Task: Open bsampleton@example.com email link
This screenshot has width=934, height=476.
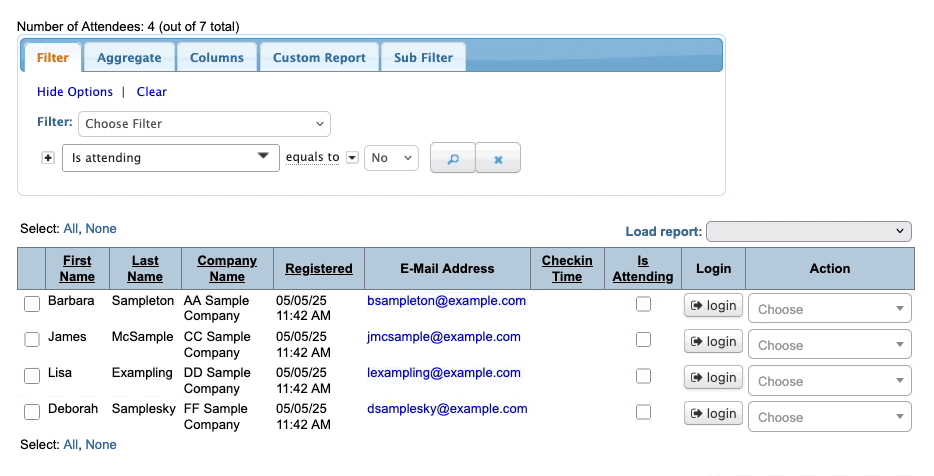Action: pos(446,300)
